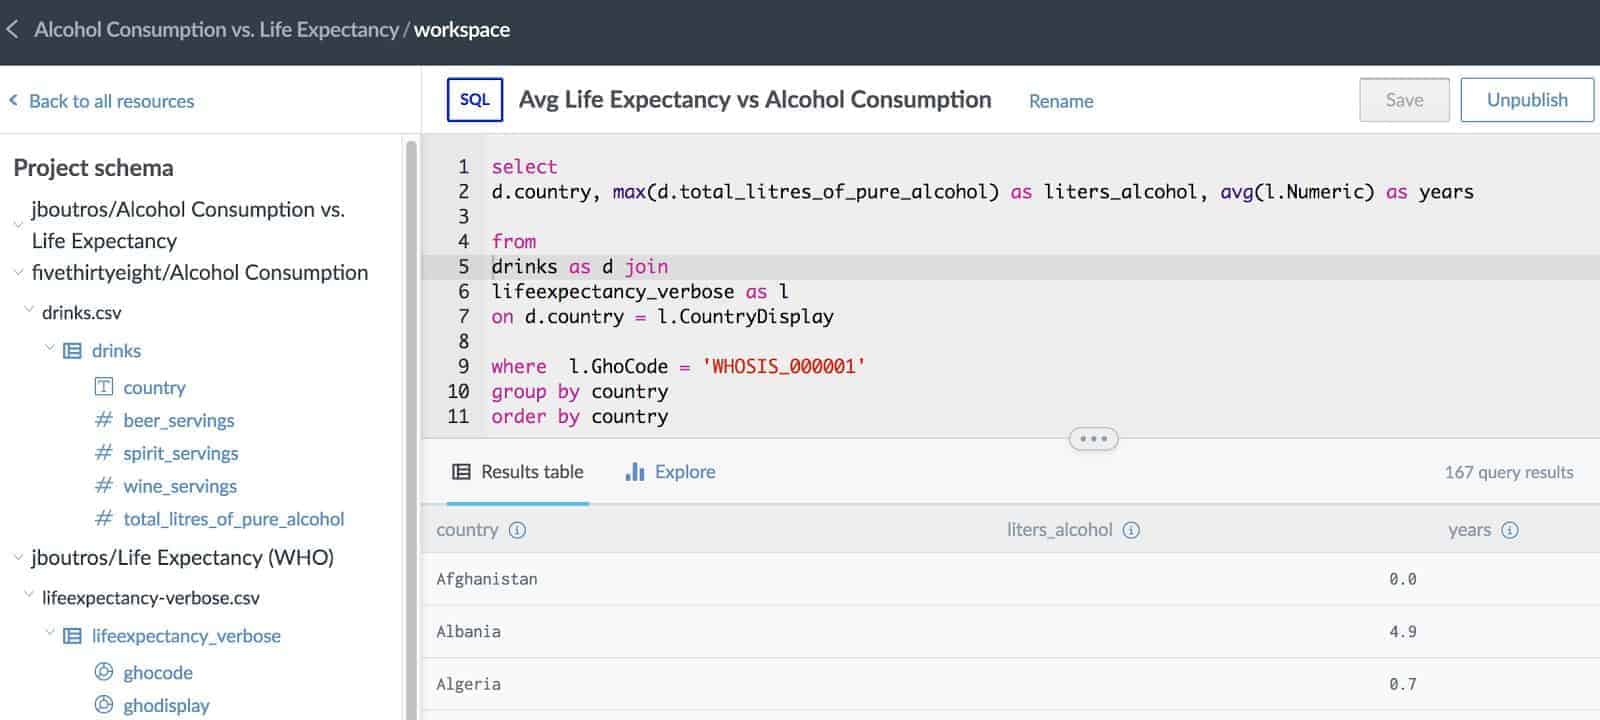Collapse the fivethirtyeight/Alcohol Consumption dataset

[x=18, y=271]
